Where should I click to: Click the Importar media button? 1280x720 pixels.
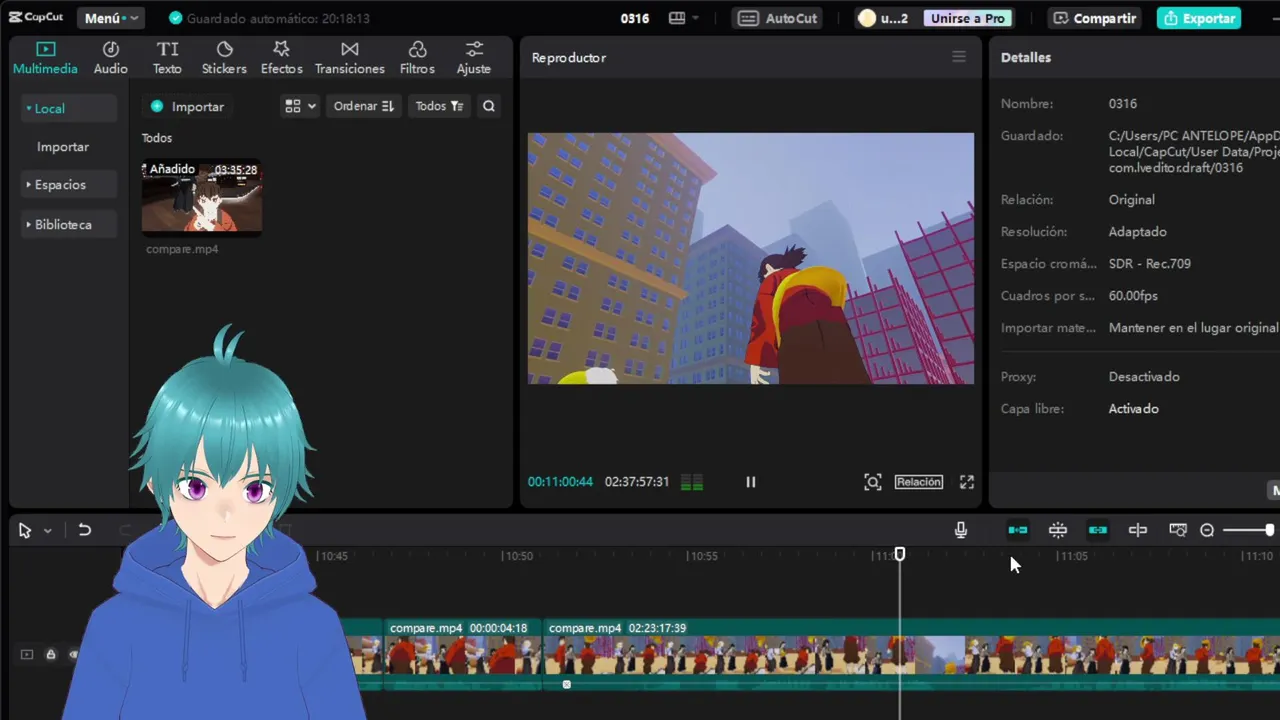pos(187,106)
